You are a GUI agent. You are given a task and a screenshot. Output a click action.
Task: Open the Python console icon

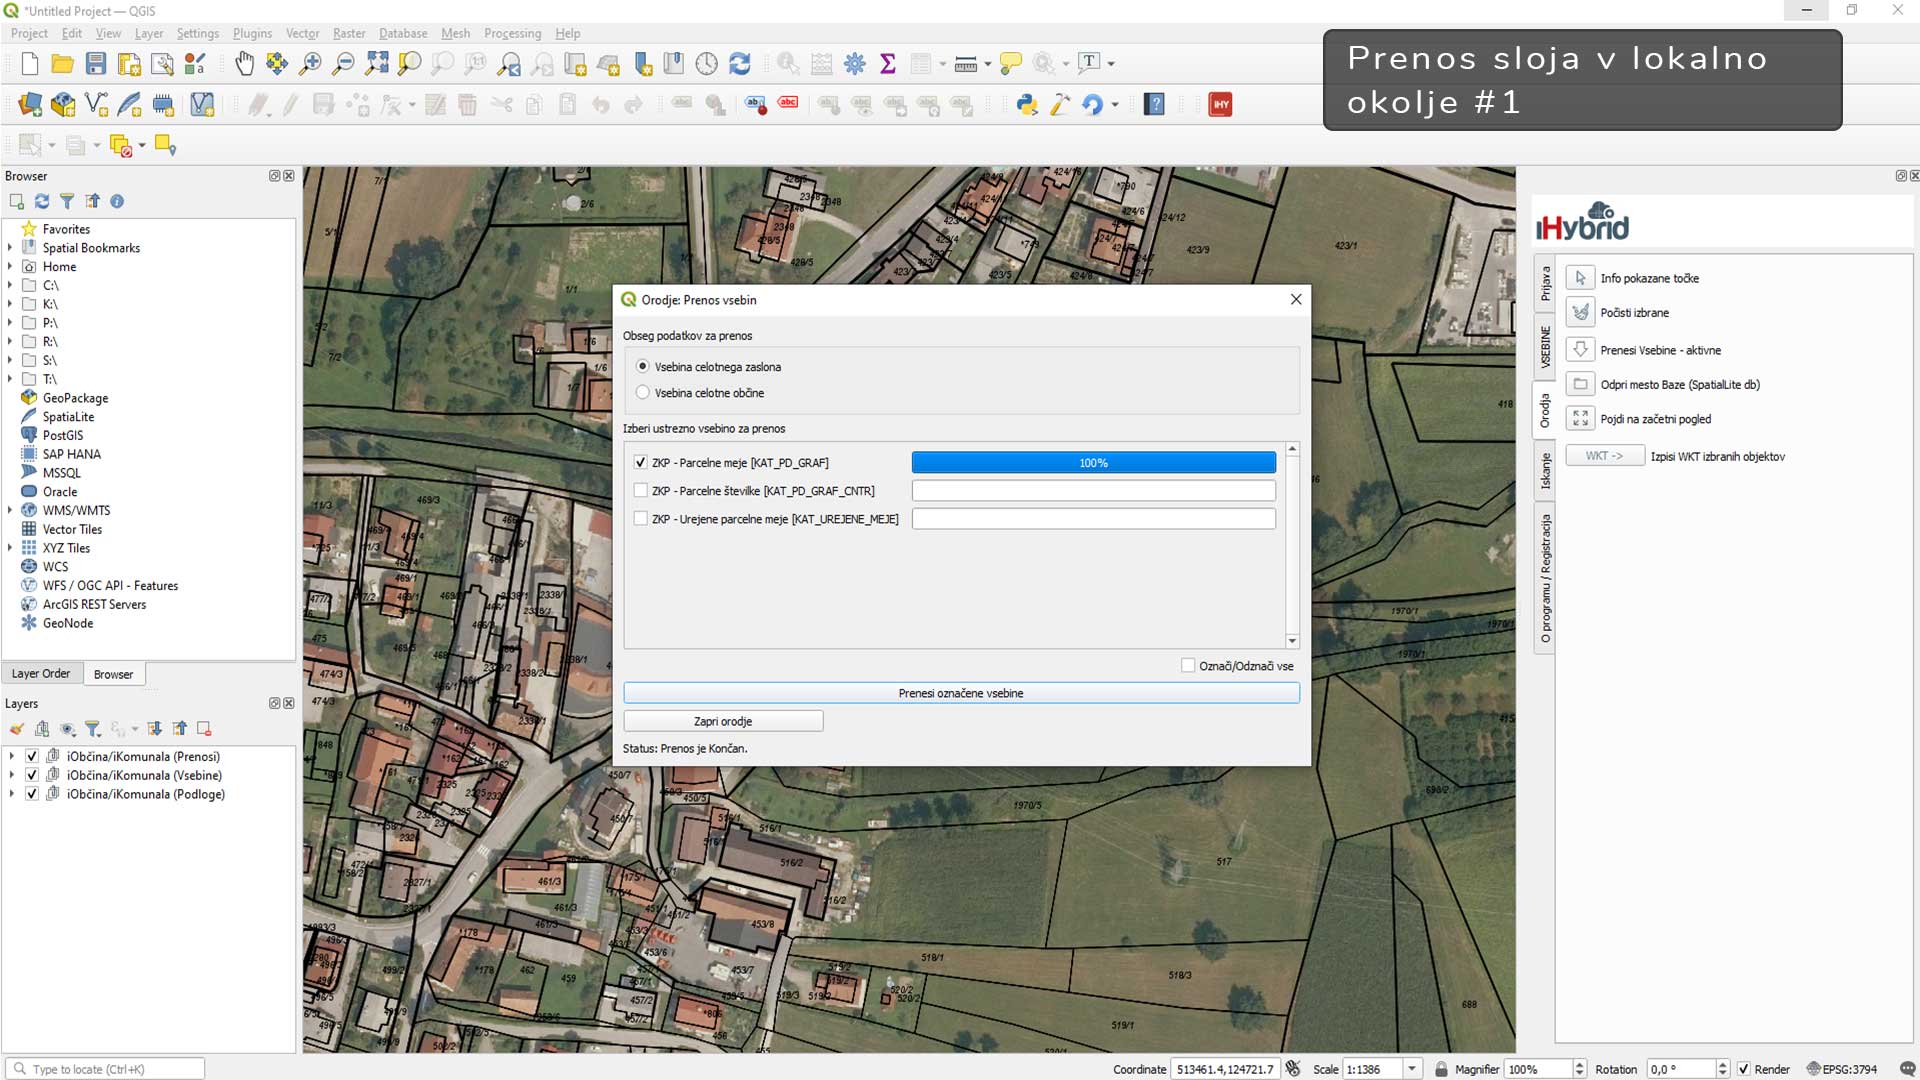[x=1027, y=104]
